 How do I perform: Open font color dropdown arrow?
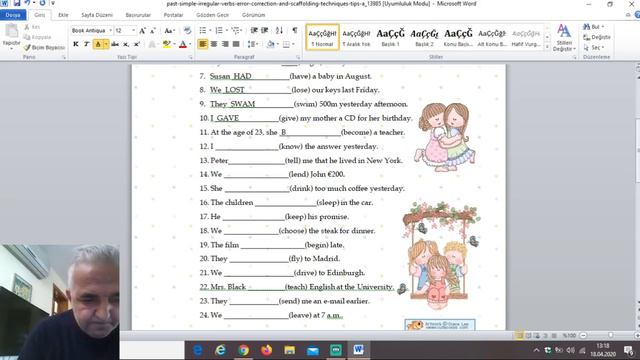click(x=190, y=44)
